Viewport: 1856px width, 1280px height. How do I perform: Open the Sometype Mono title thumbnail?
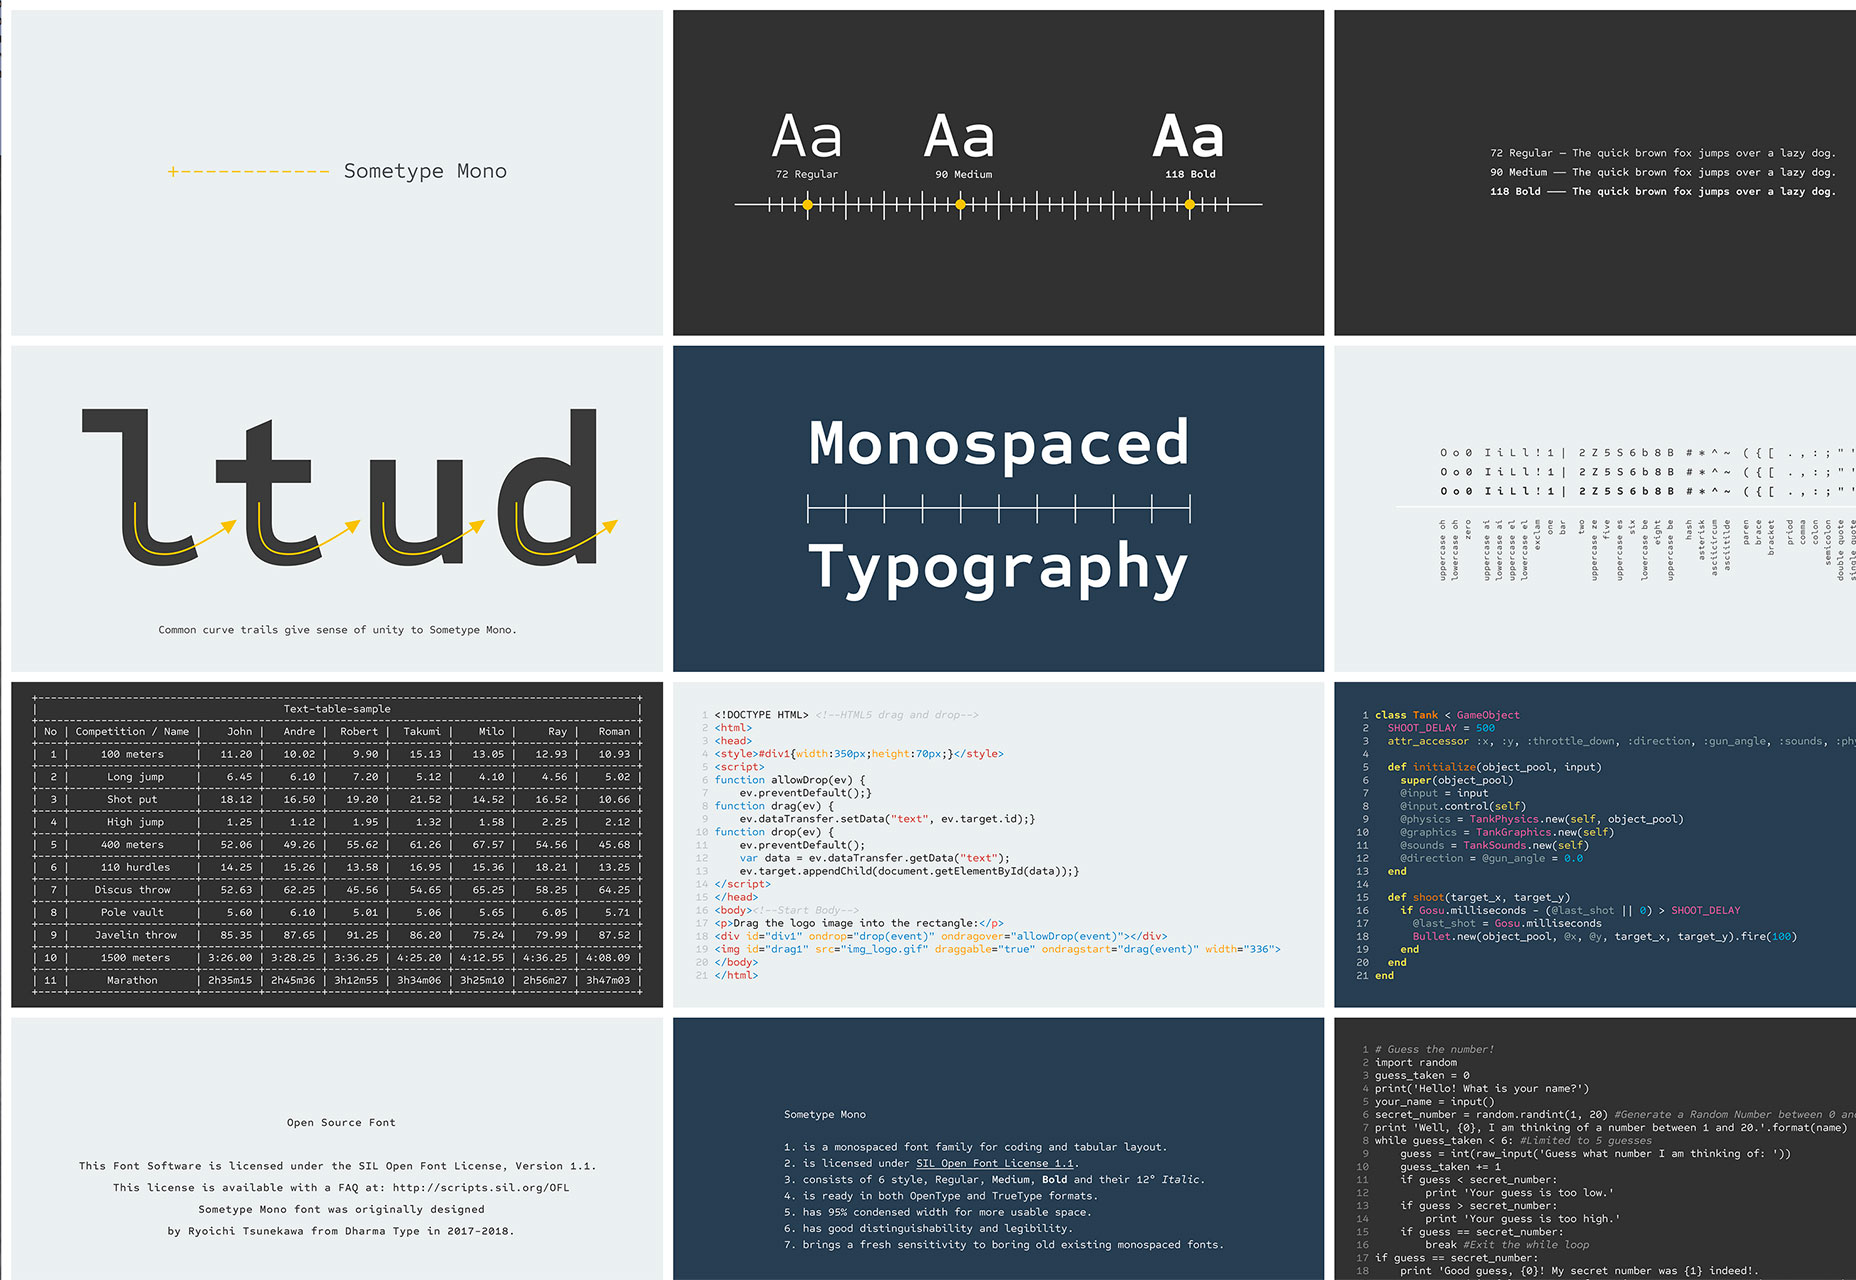(x=337, y=173)
